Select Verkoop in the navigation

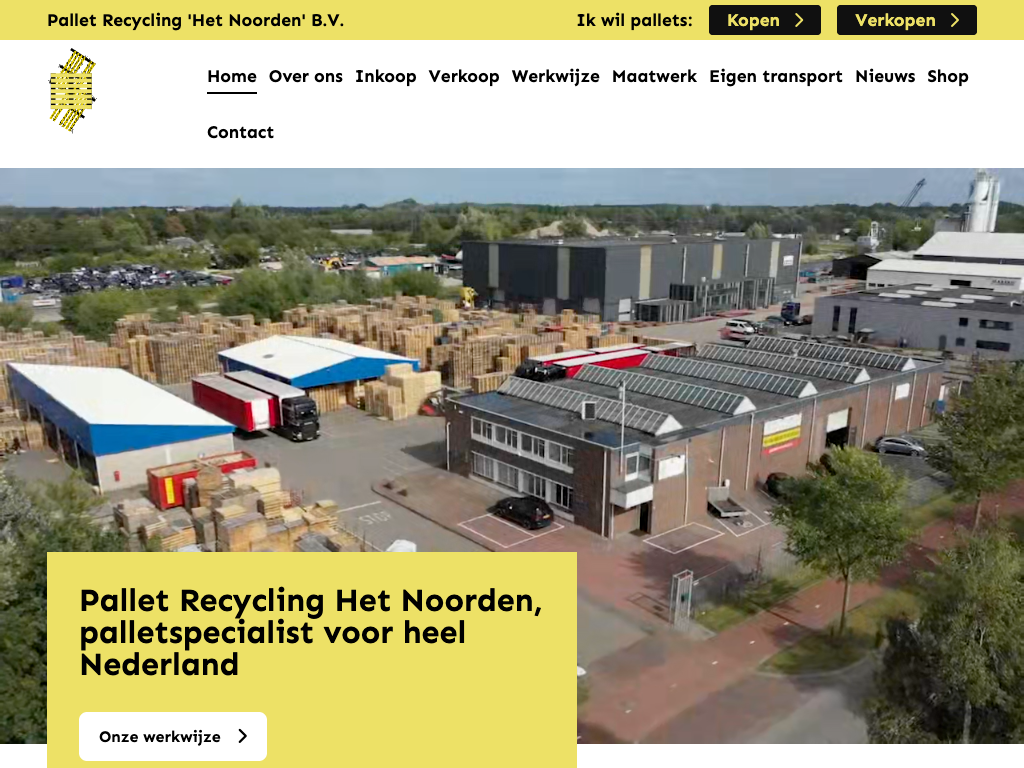coord(464,76)
